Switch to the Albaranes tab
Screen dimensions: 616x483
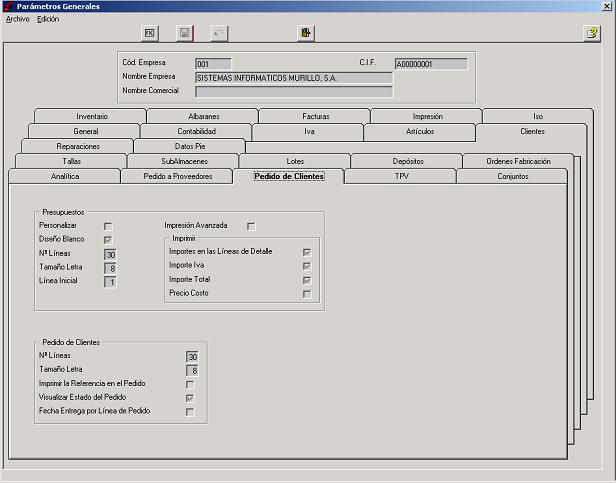(x=204, y=116)
